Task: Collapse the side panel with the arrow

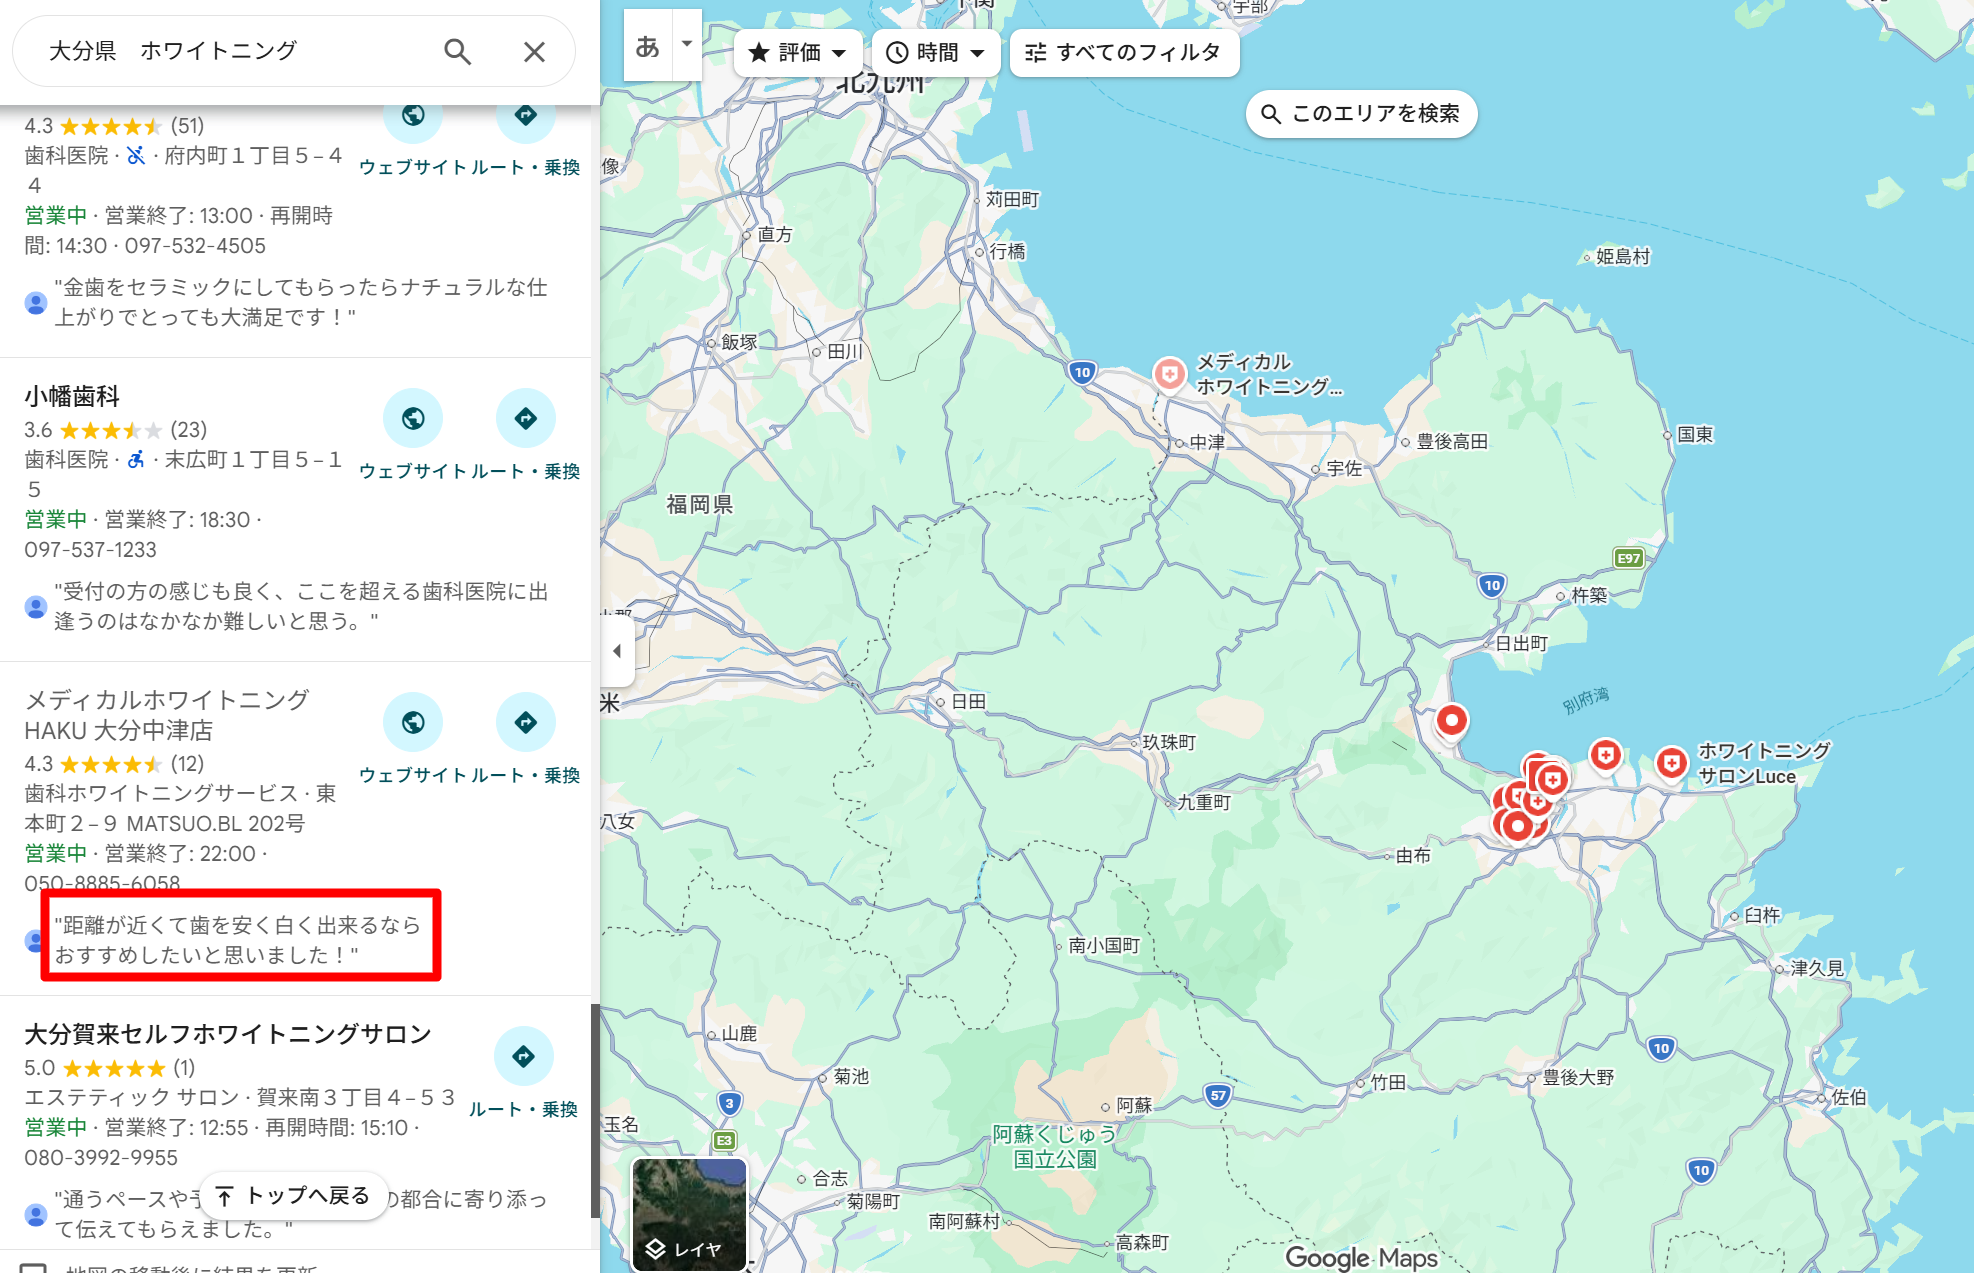Action: click(x=617, y=651)
